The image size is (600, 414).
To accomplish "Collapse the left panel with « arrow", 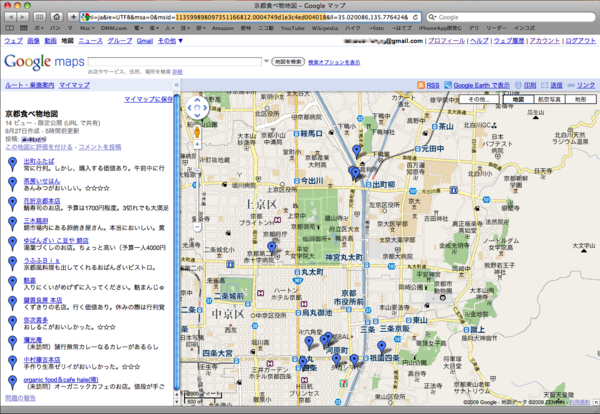I will coord(176,85).
